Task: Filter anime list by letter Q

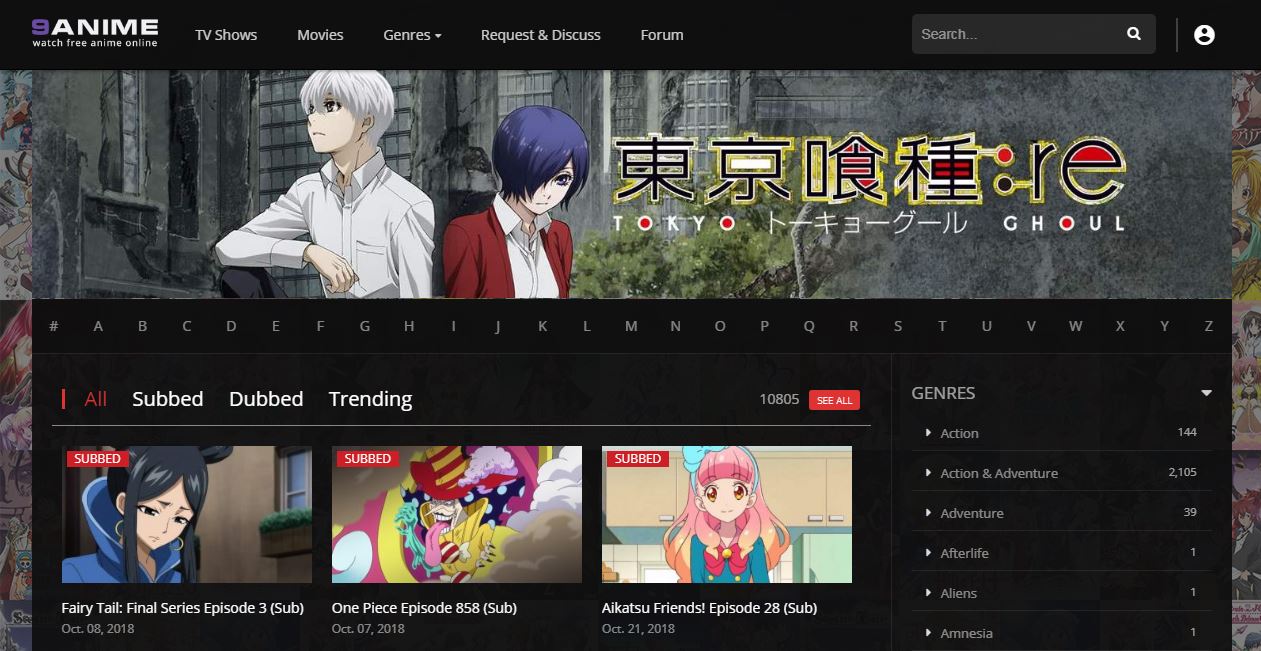Action: pos(809,326)
